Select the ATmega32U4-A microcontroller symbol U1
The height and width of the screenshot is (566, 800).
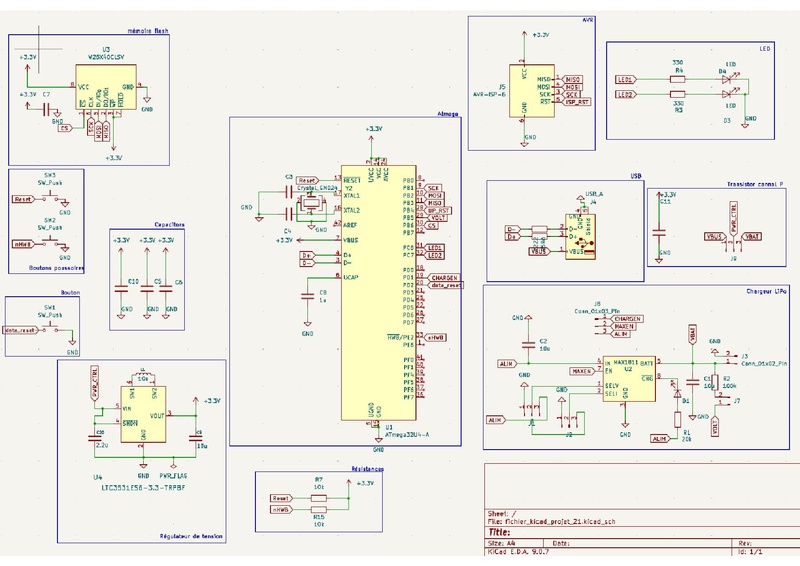(x=379, y=292)
